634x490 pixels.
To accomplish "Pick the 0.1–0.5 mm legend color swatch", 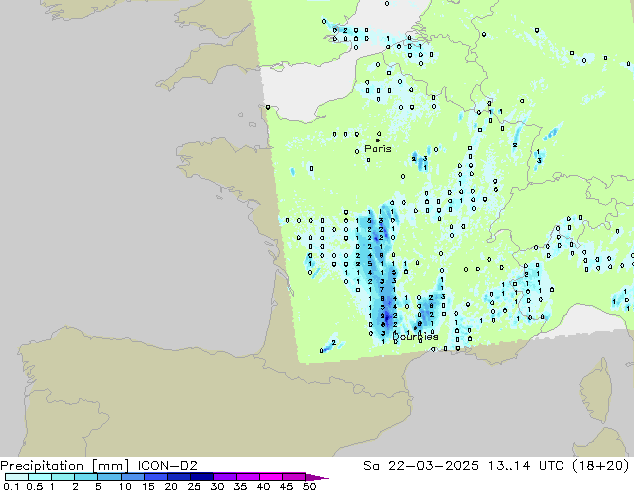I will pos(17,477).
